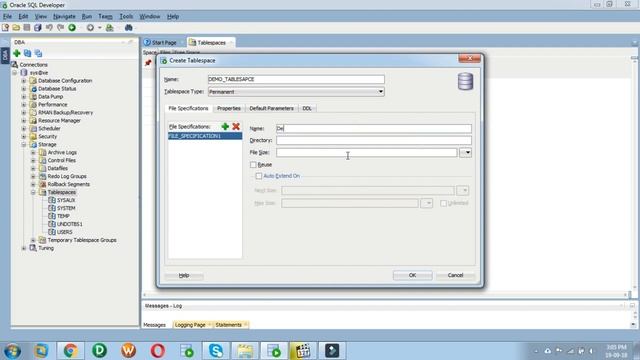Select the File Specifications tab

[x=188, y=108]
